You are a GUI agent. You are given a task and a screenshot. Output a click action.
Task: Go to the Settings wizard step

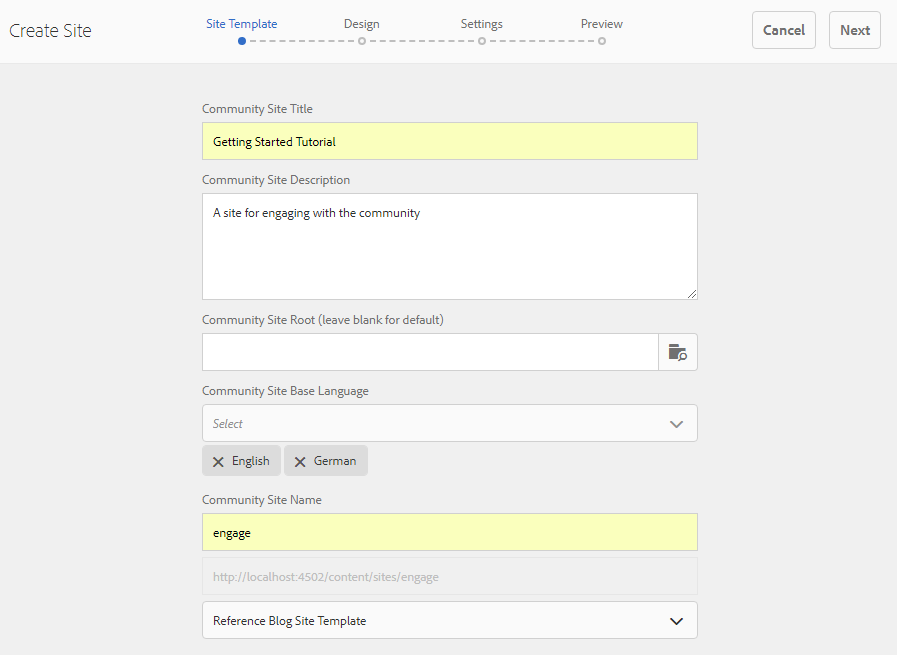481,24
